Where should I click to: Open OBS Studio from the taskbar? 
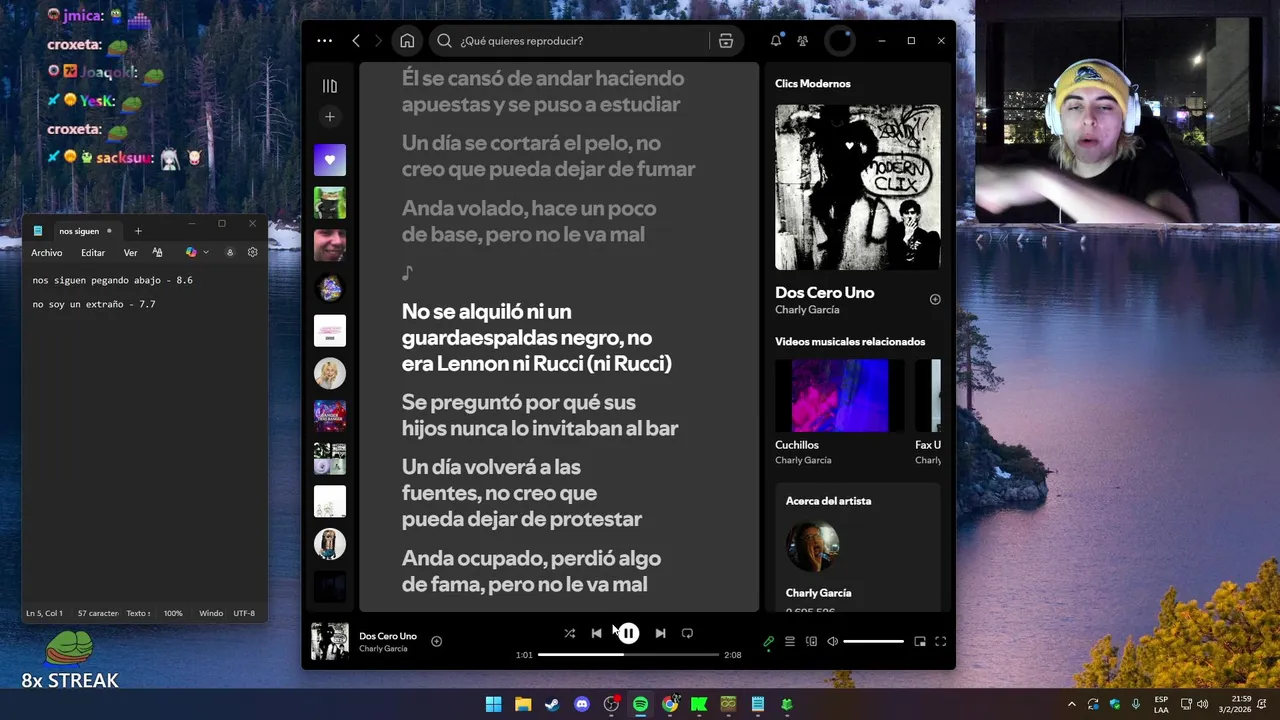pos(611,704)
